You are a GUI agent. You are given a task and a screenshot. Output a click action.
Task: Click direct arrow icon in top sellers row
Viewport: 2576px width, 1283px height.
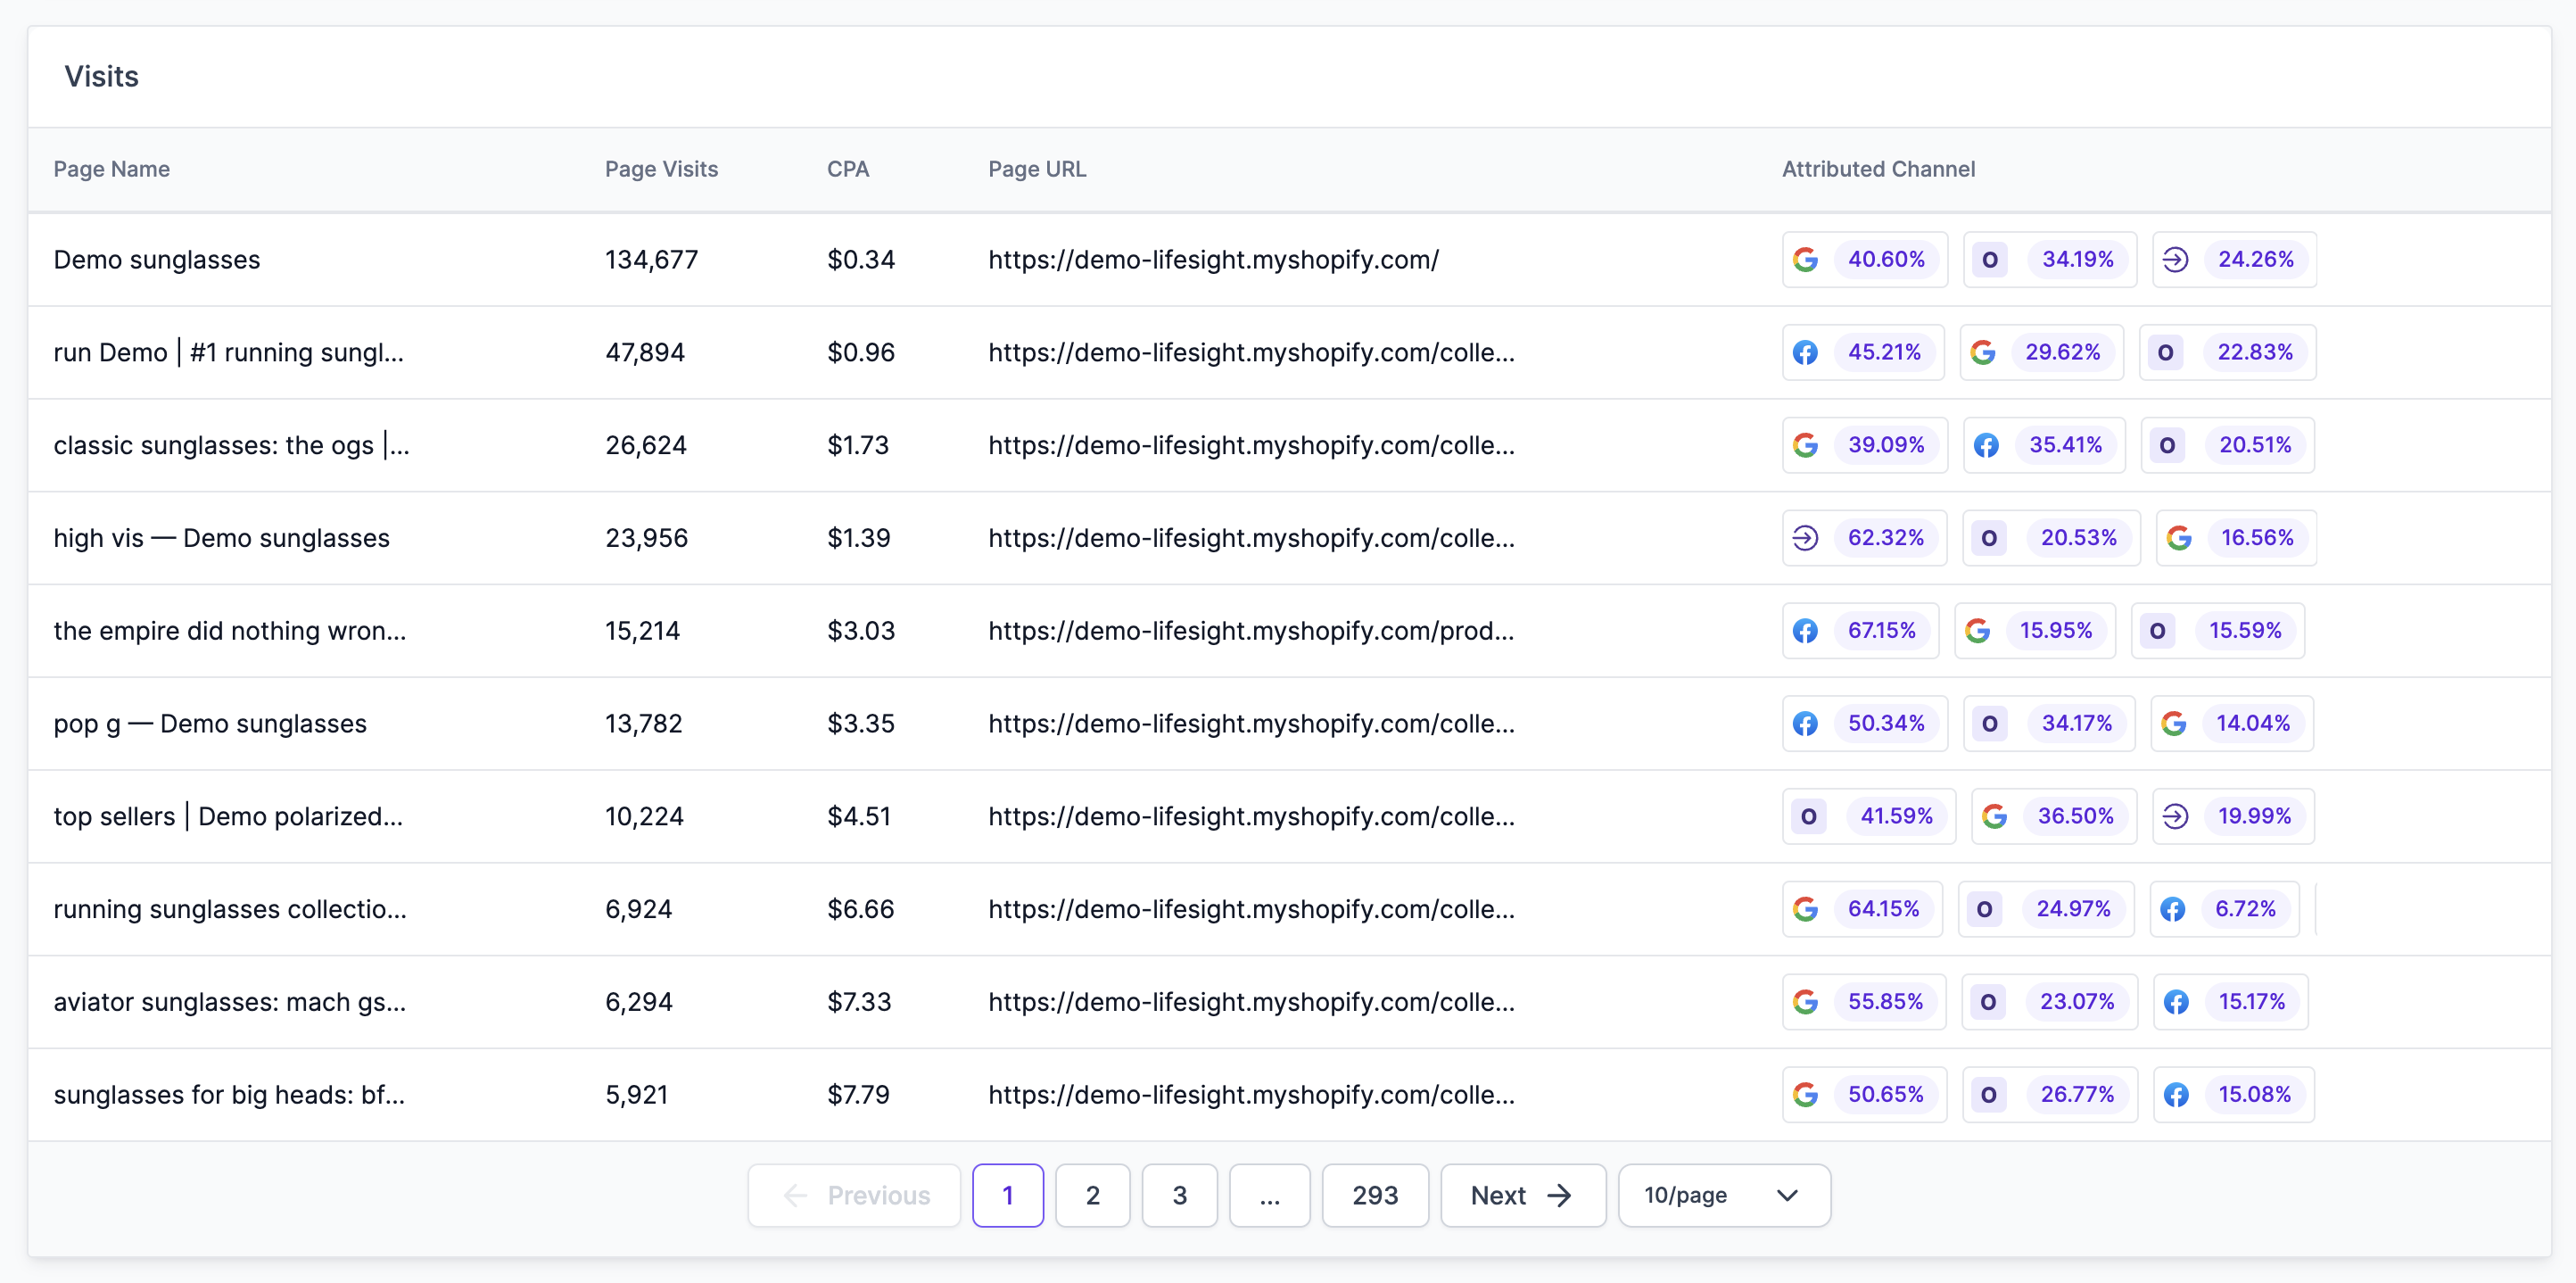[x=2175, y=817]
